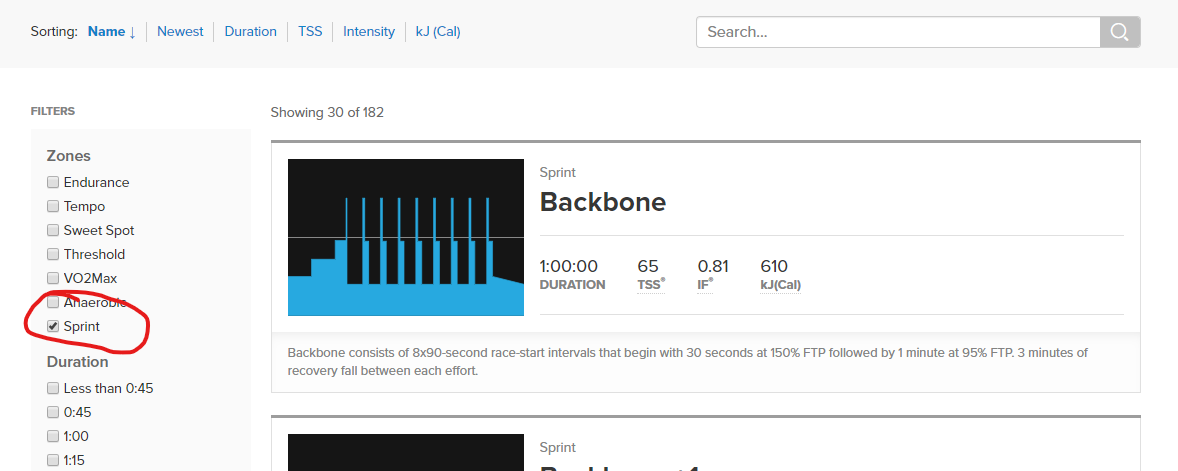Sort workouts by Name
This screenshot has width=1178, height=471.
(112, 32)
